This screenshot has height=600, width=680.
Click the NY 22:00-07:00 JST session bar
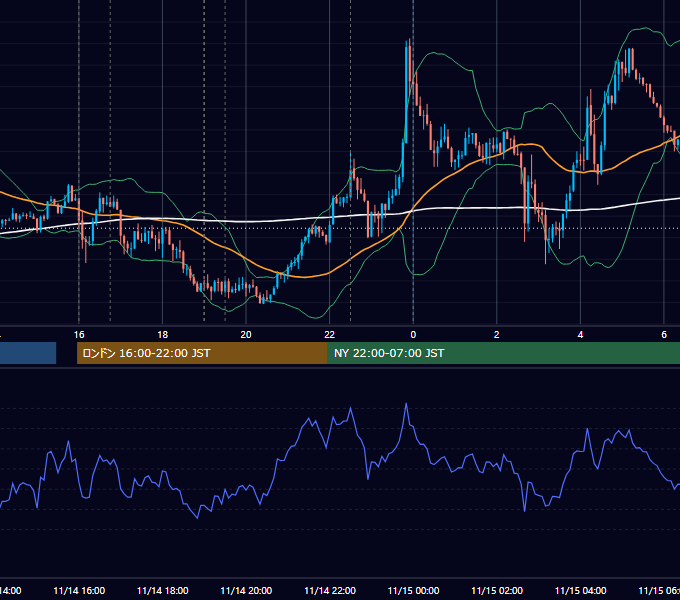pyautogui.click(x=503, y=353)
